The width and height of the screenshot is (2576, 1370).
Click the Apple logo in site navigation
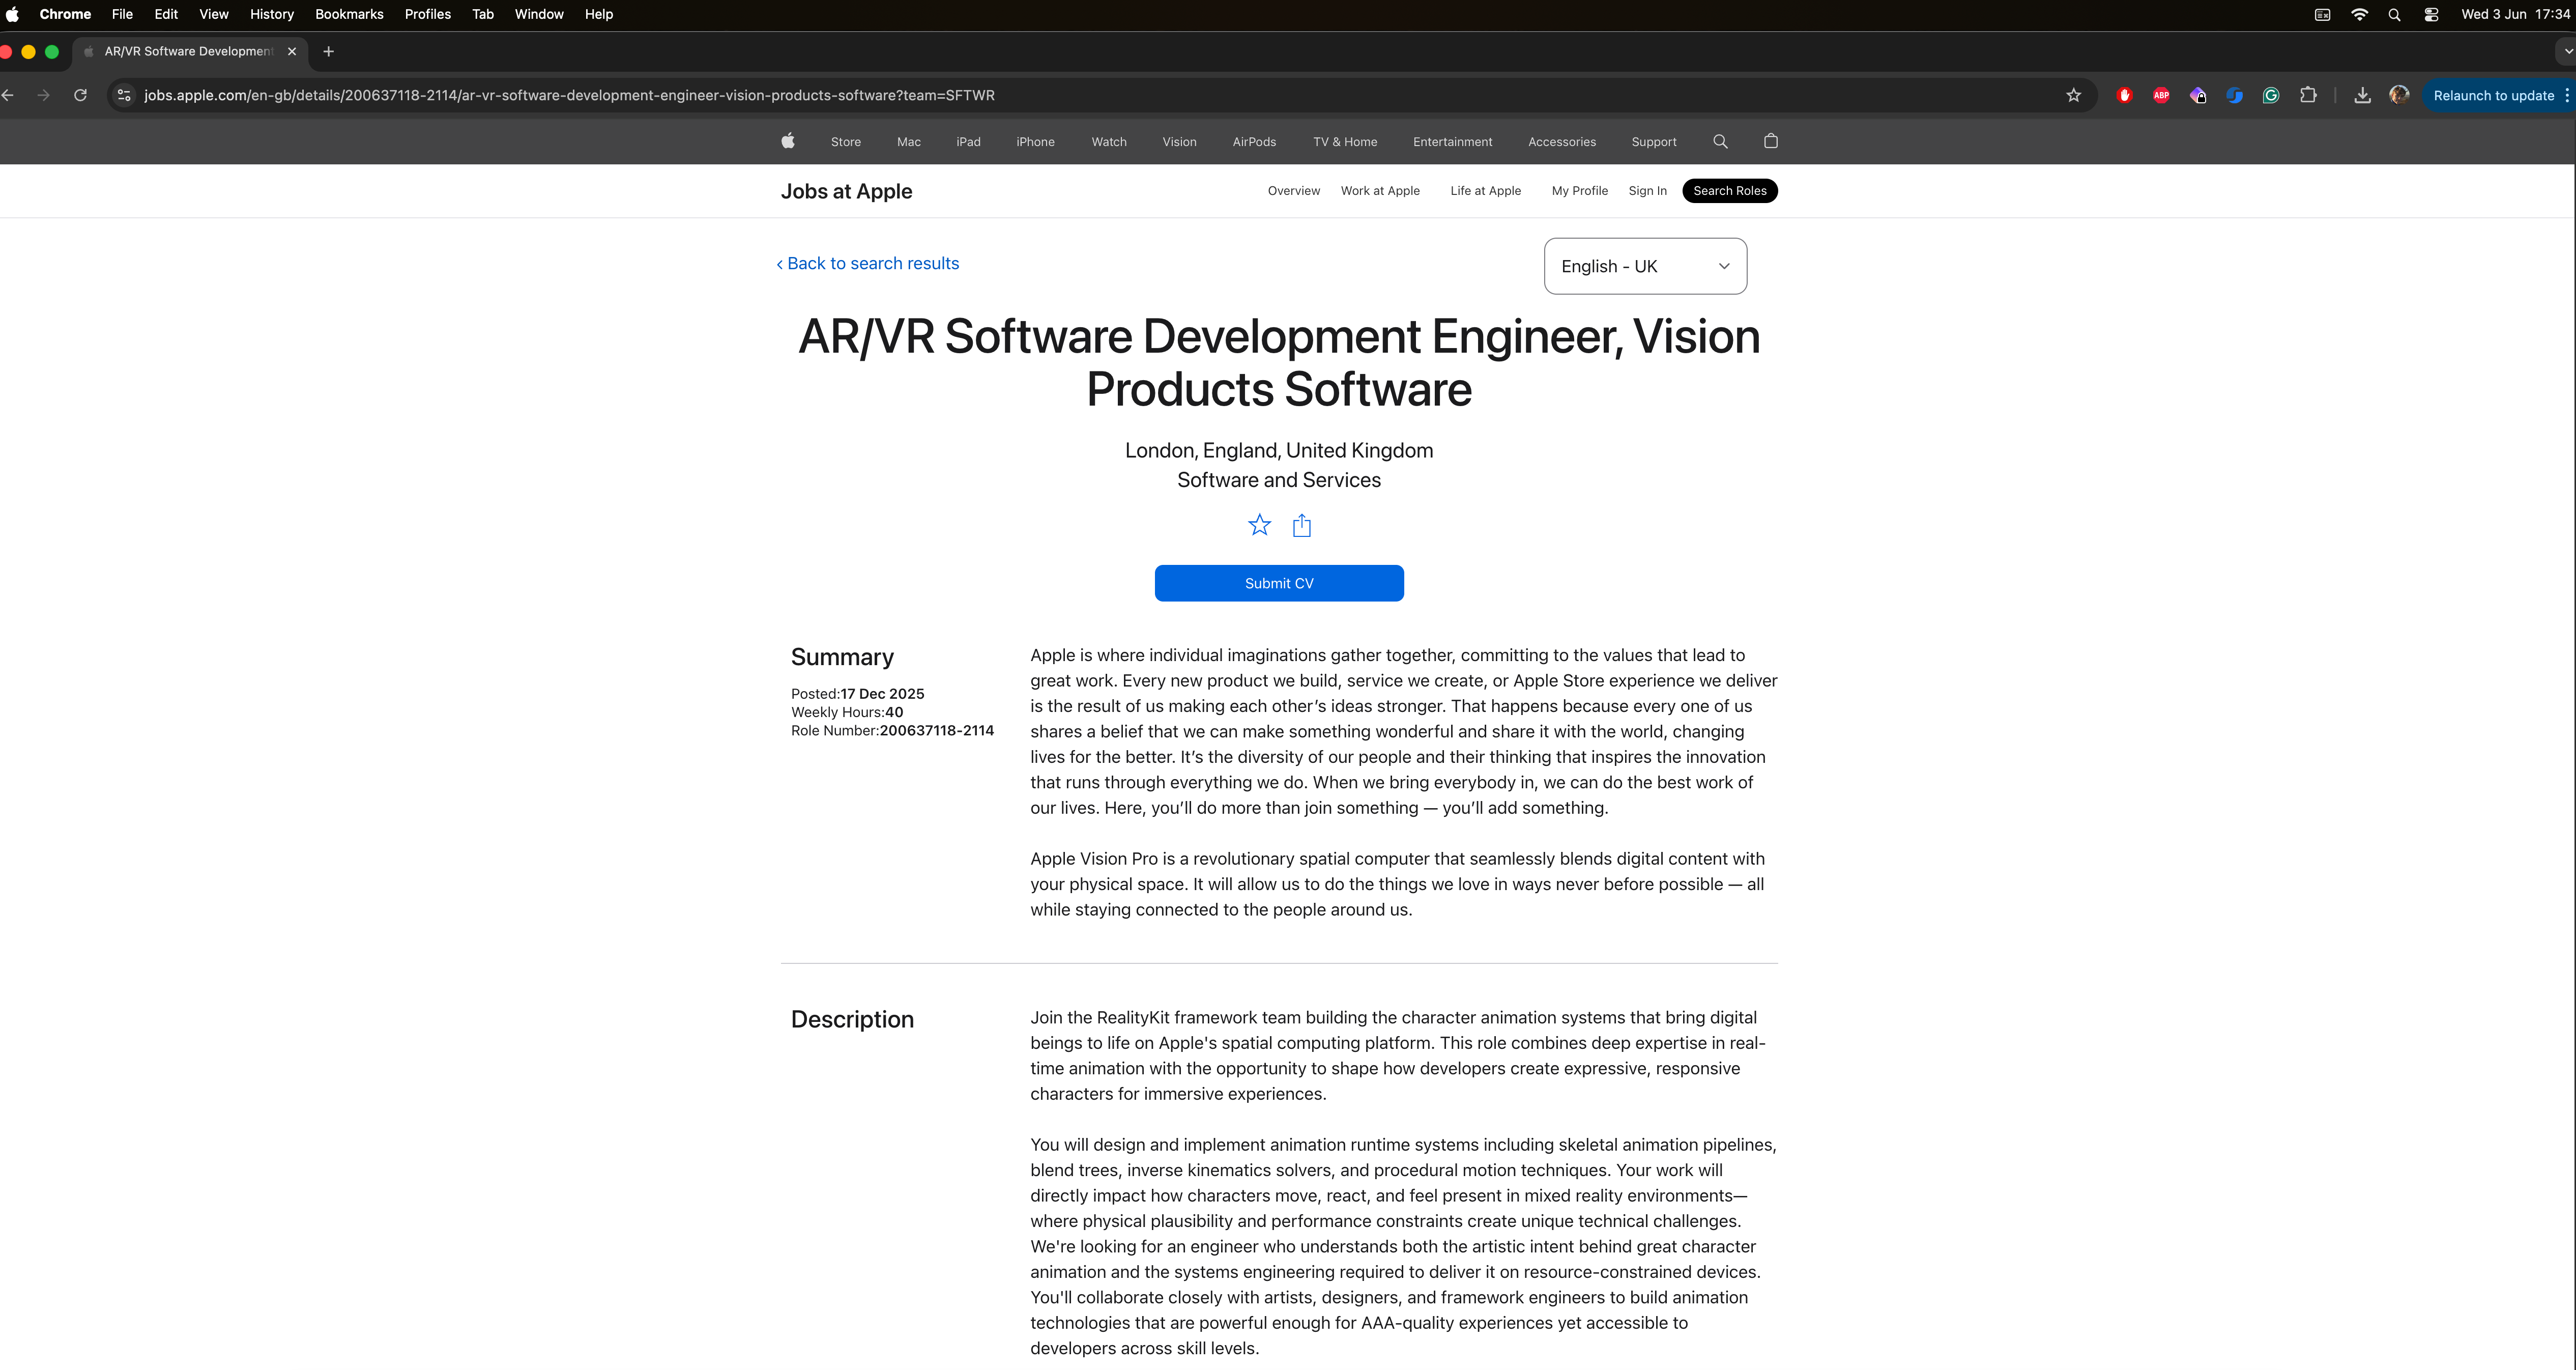click(788, 141)
